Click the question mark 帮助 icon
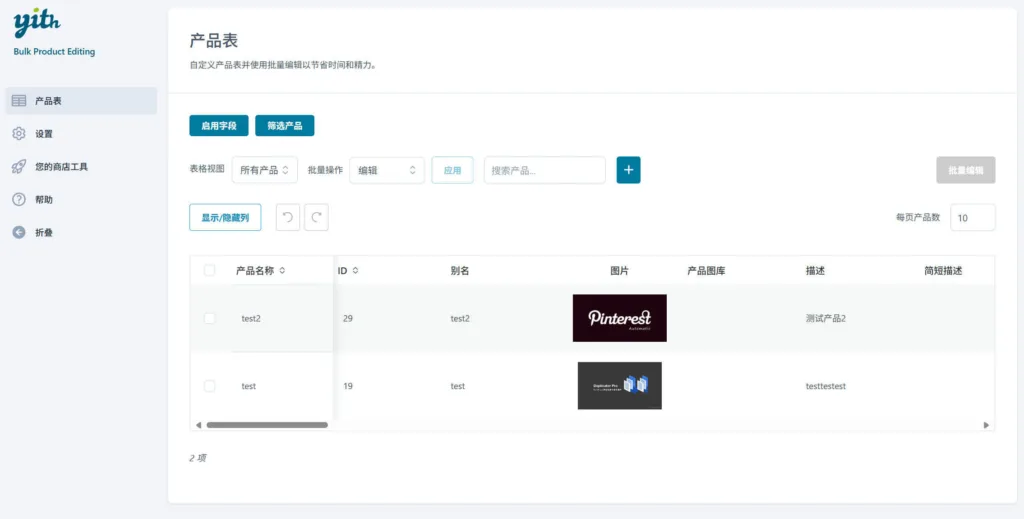Screen dimensions: 1024x519 (19, 200)
